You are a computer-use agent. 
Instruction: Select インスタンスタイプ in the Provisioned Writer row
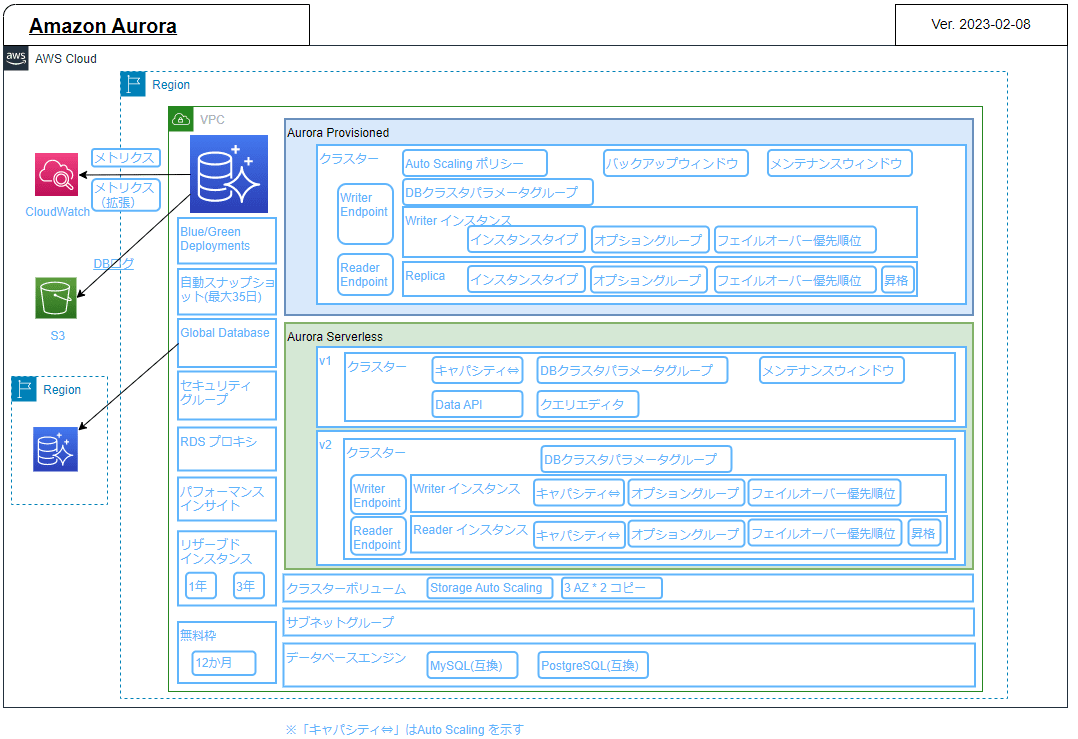527,240
